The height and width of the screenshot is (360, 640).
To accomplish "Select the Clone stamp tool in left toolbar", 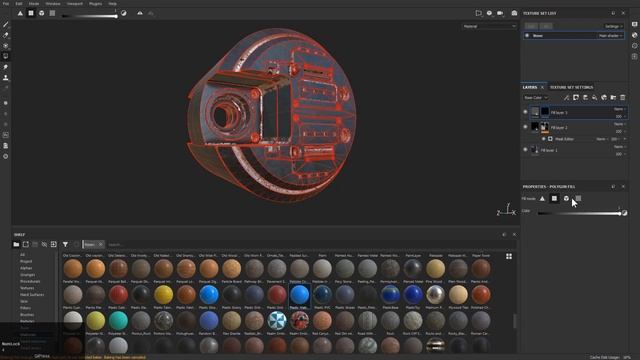I will coord(6,77).
